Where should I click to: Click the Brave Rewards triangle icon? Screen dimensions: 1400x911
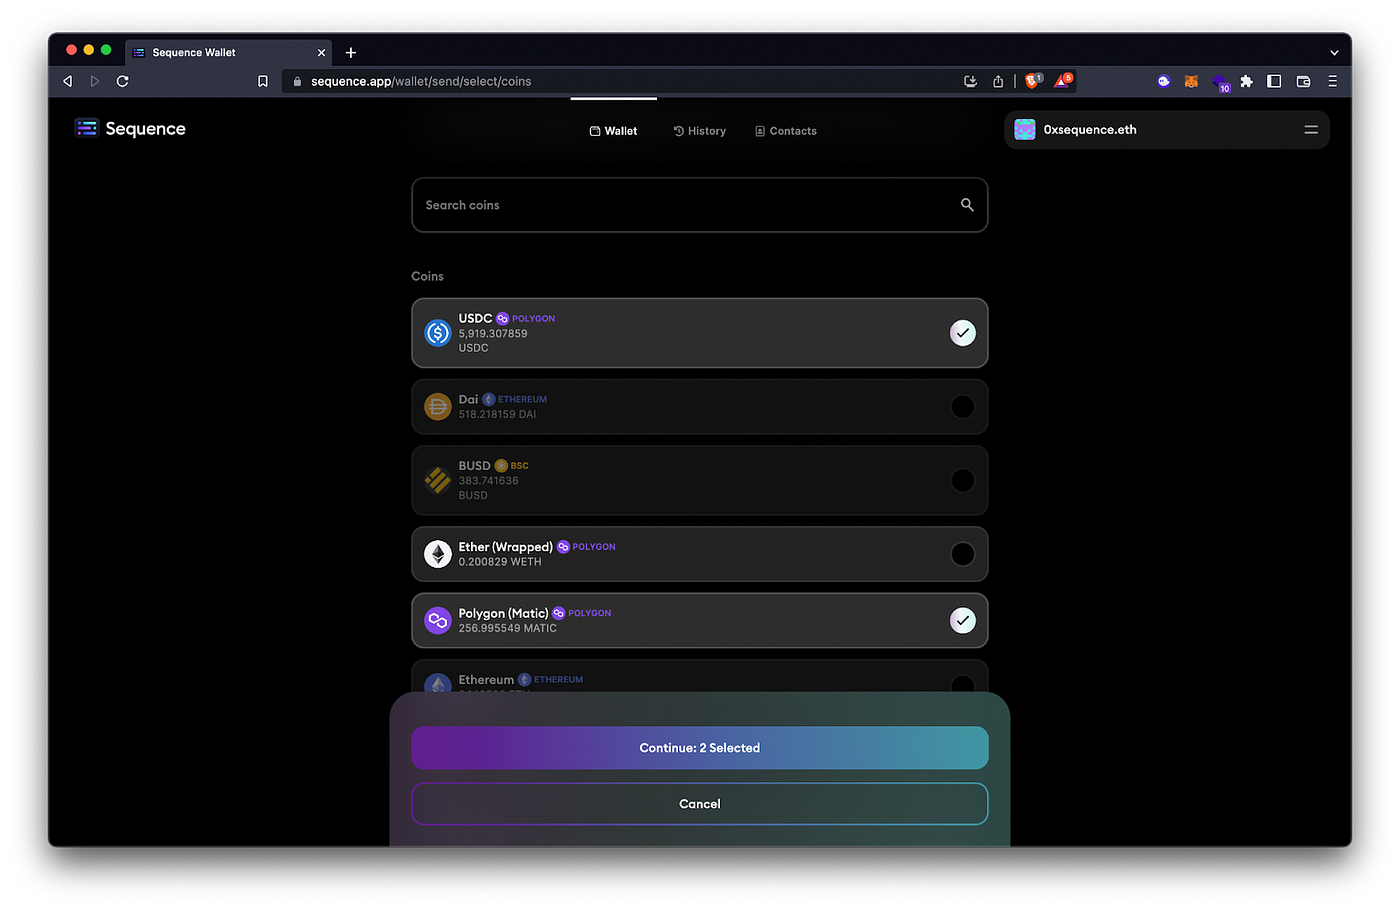[1062, 80]
